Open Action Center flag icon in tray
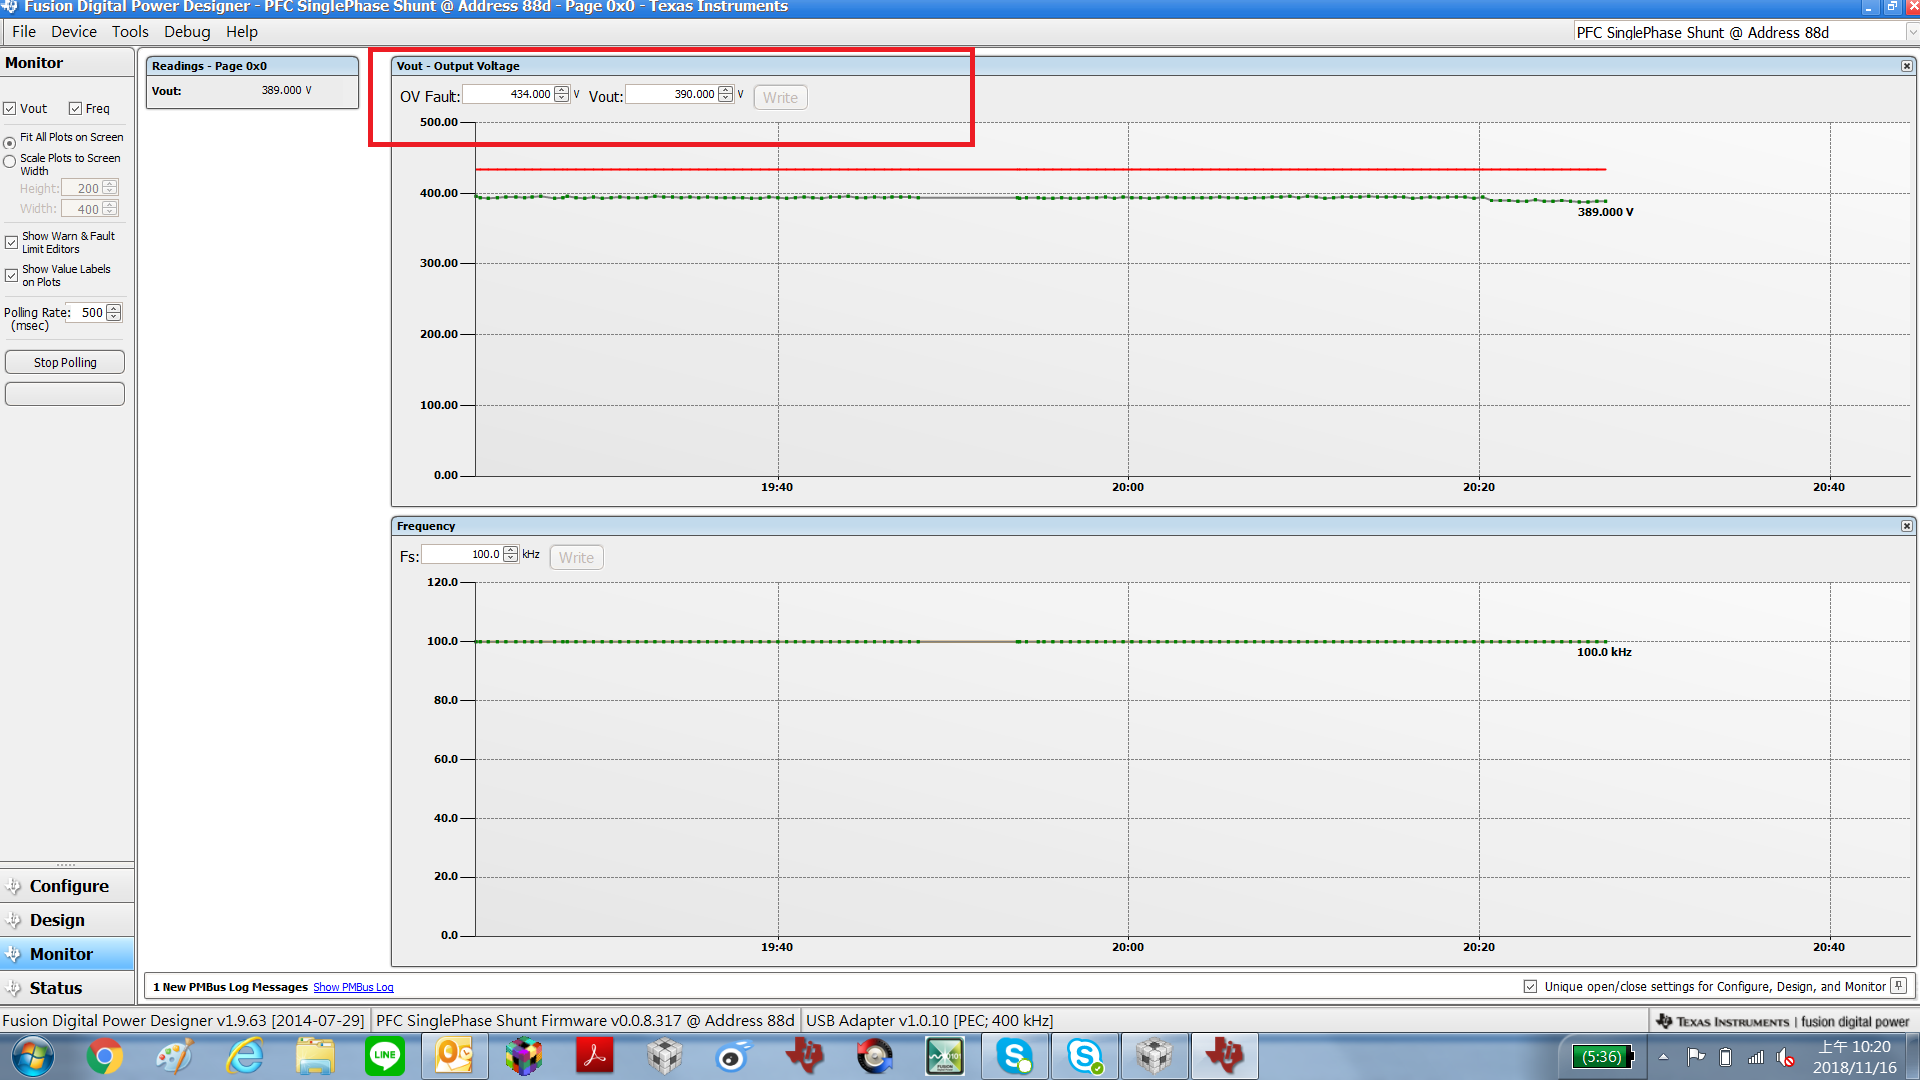The height and width of the screenshot is (1080, 1920). click(1696, 1057)
